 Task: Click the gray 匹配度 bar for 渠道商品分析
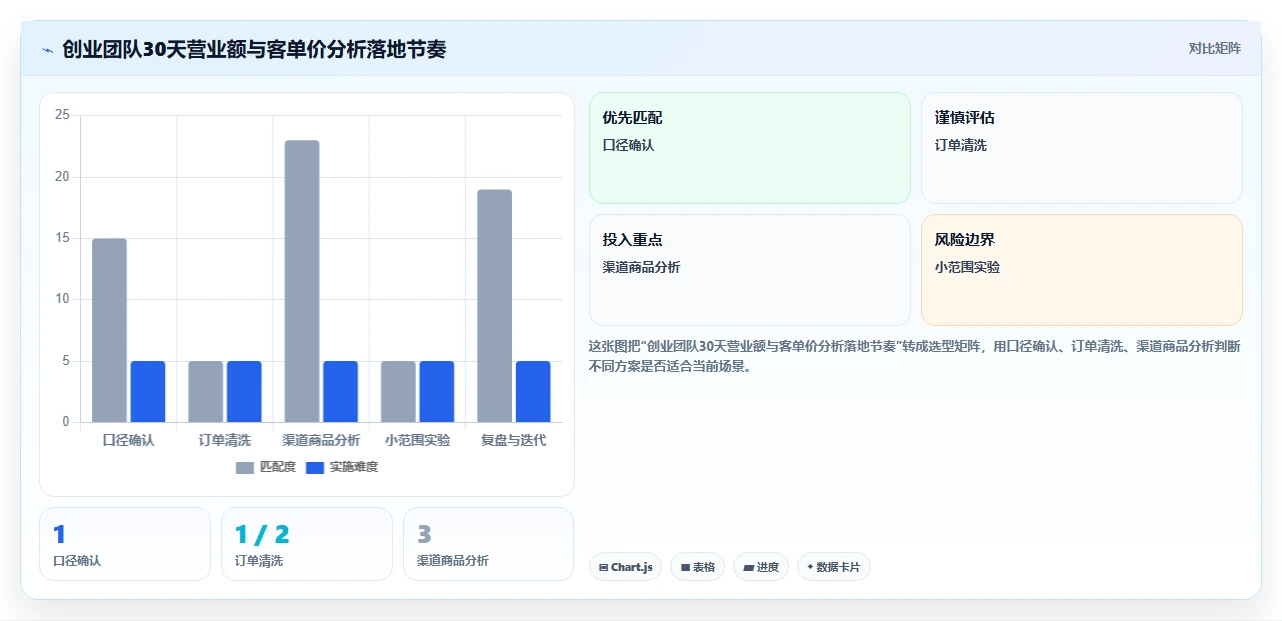(x=302, y=281)
